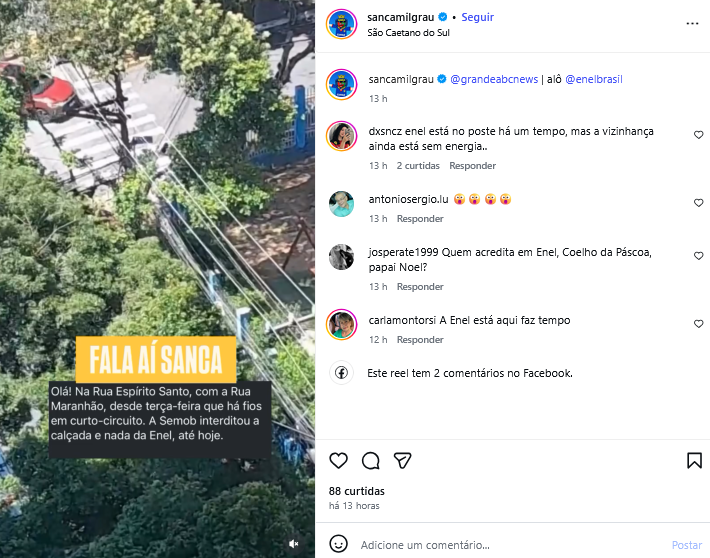The image size is (710, 558).
Task: Like the post with the heart icon
Action: click(x=338, y=461)
